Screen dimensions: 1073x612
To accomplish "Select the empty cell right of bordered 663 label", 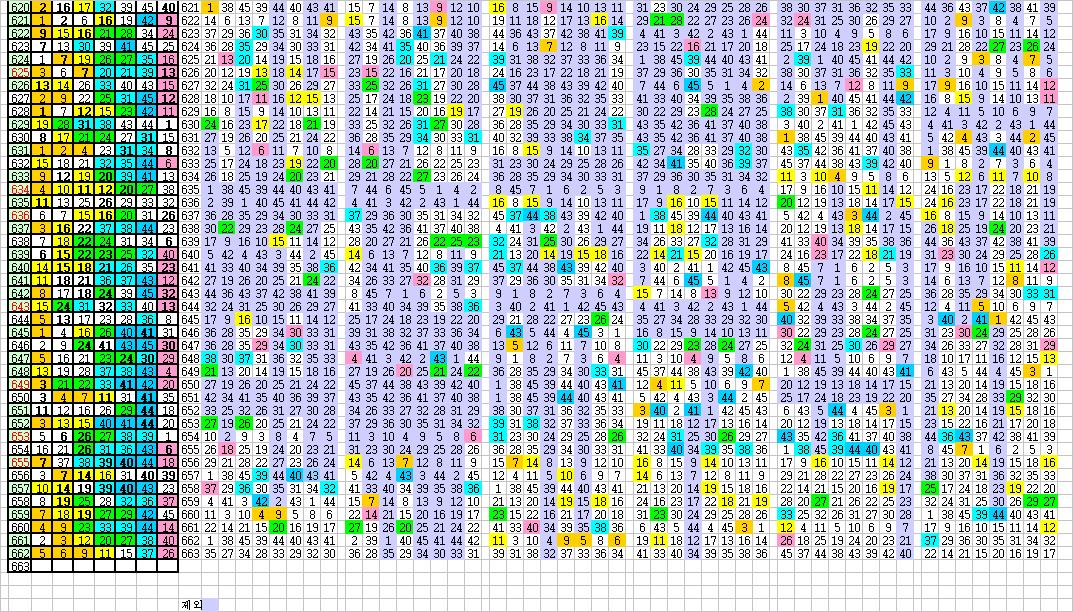I will tap(43, 565).
